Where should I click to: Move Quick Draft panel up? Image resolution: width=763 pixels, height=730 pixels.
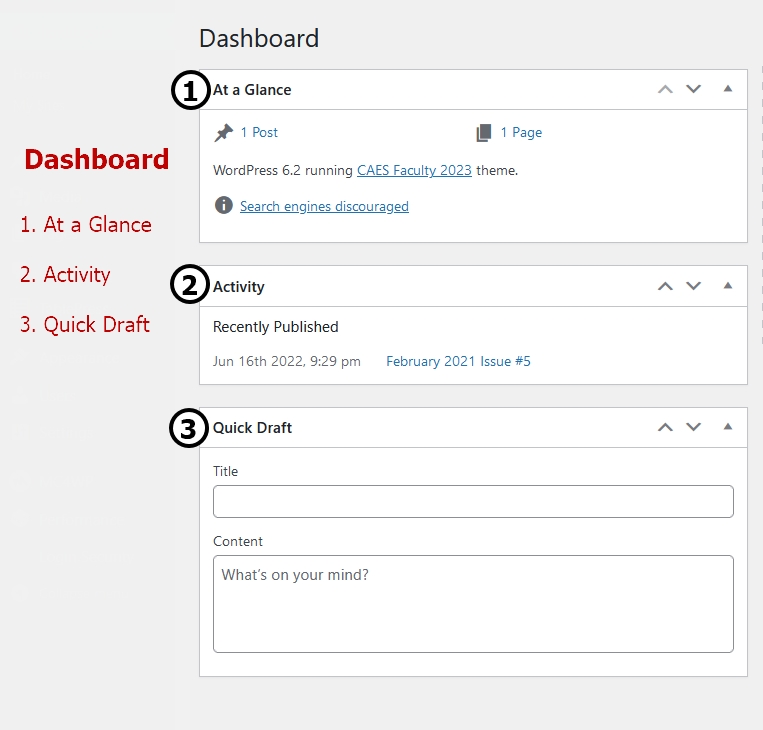point(665,427)
